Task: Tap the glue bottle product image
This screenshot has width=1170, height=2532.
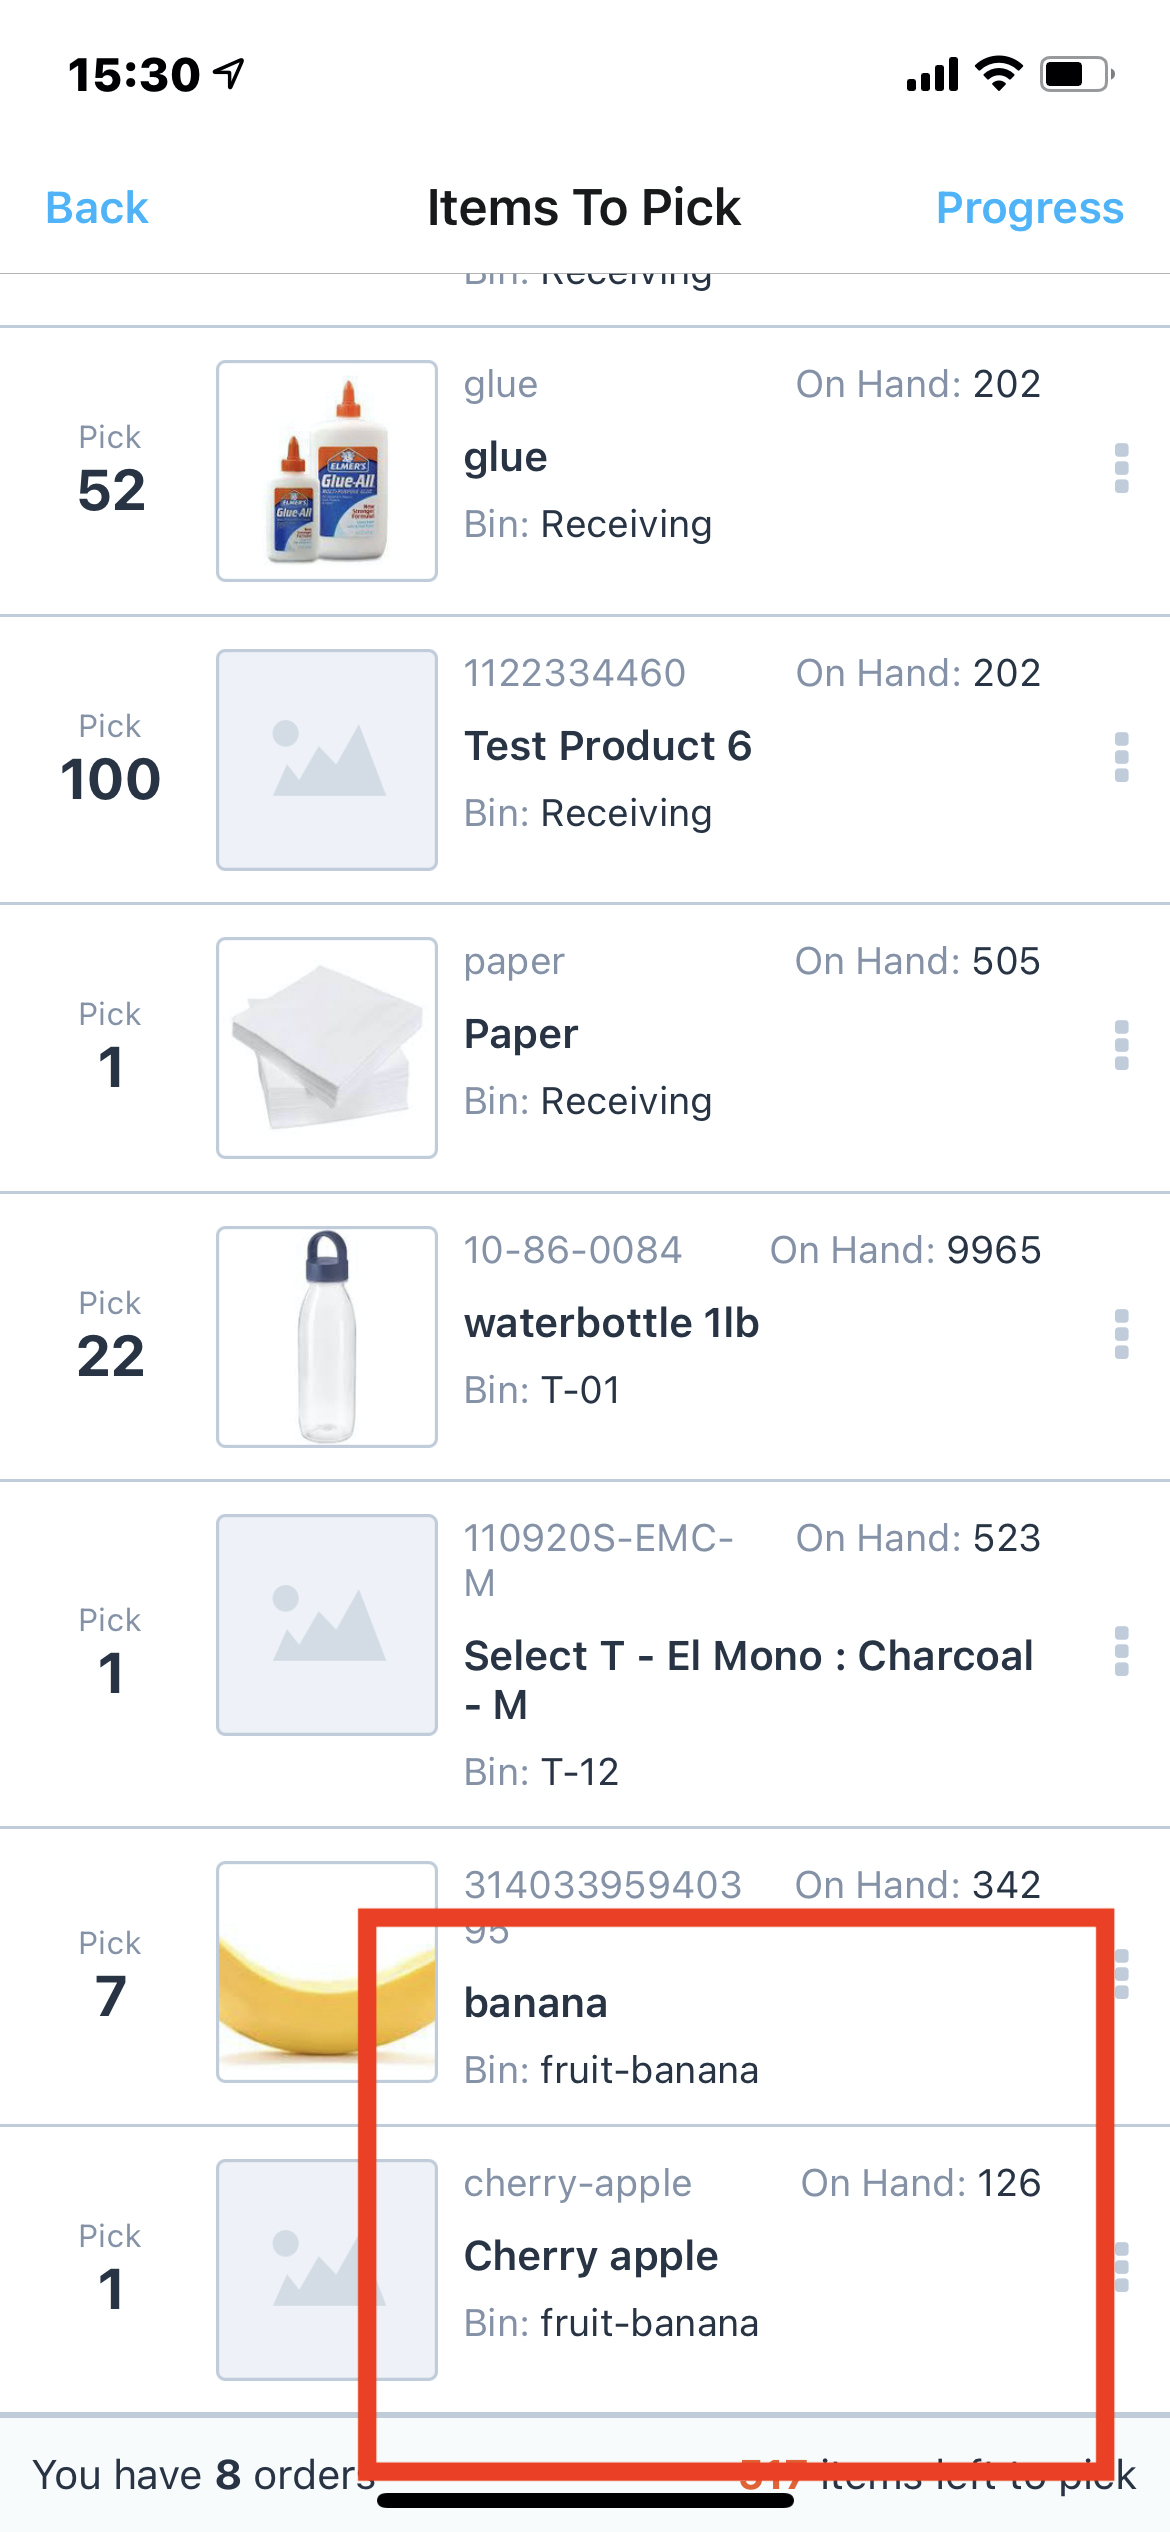Action: point(327,471)
